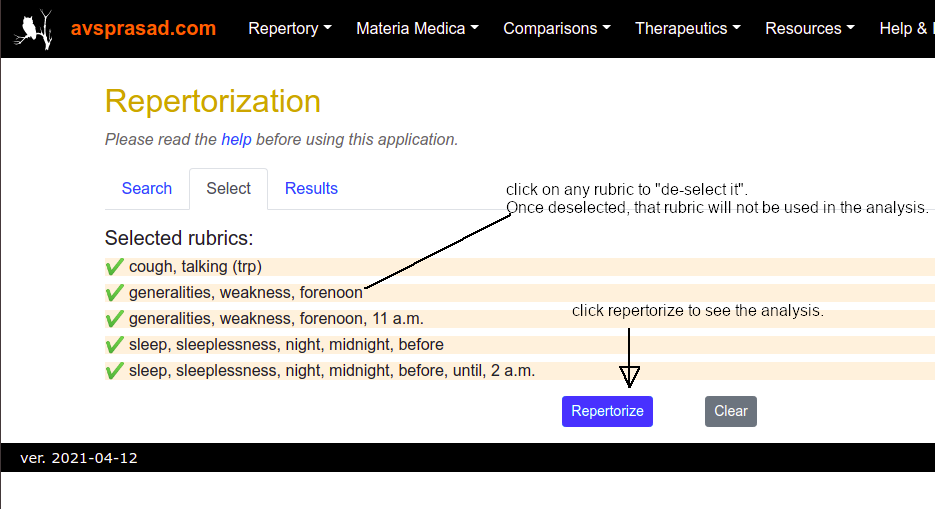Expand the Therapeutics menu
Viewport: 935px width, 509px height.
point(688,29)
